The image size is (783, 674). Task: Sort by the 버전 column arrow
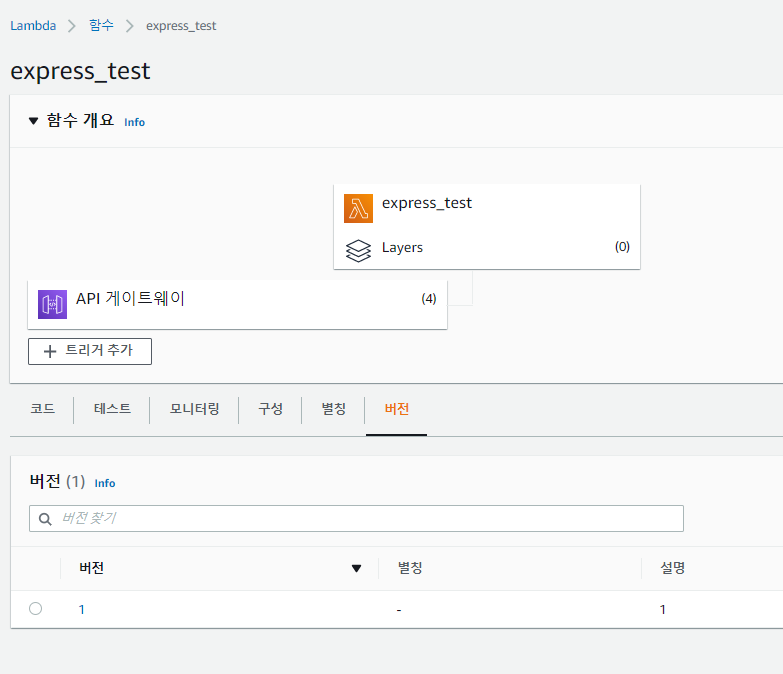(x=356, y=569)
